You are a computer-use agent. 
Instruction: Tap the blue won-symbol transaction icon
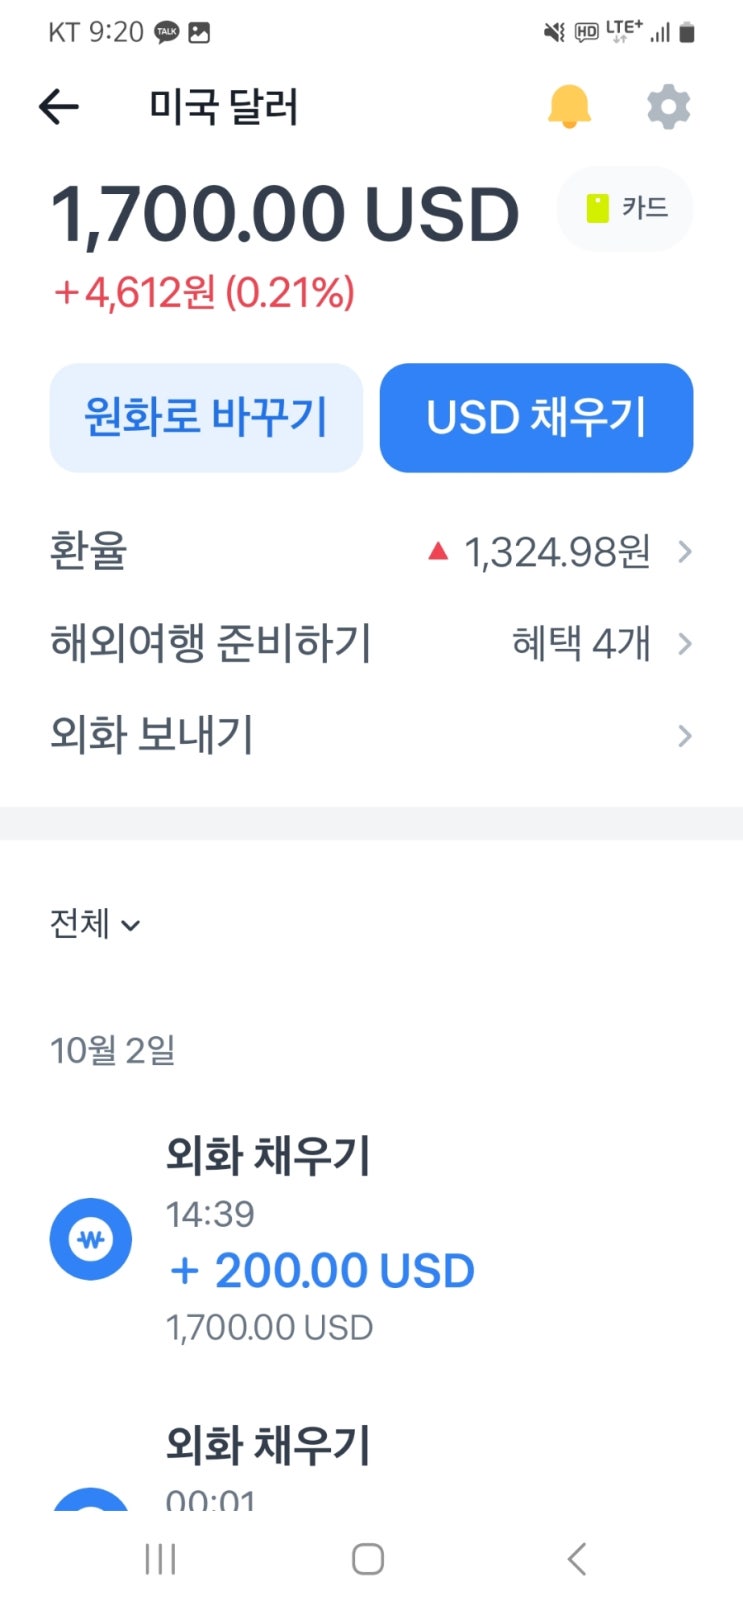pos(91,1239)
